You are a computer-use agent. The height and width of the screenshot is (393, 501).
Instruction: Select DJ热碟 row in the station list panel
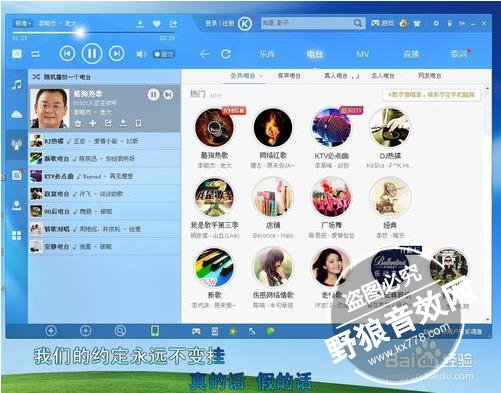104,141
